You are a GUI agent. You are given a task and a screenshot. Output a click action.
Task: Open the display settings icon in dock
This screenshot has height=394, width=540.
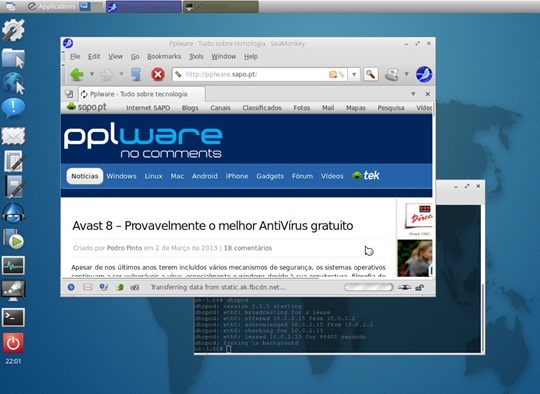click(13, 290)
